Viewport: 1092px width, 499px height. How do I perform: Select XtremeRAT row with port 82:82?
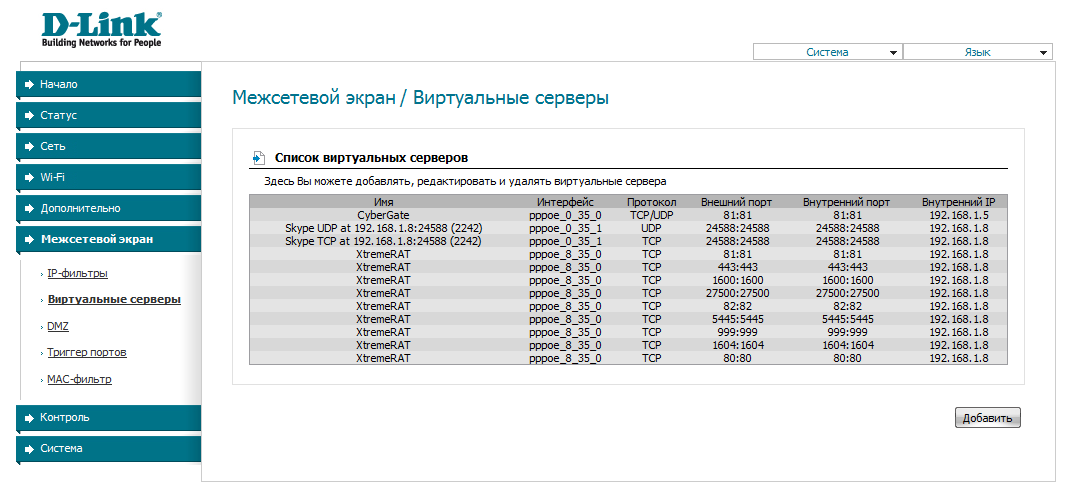[x=628, y=306]
